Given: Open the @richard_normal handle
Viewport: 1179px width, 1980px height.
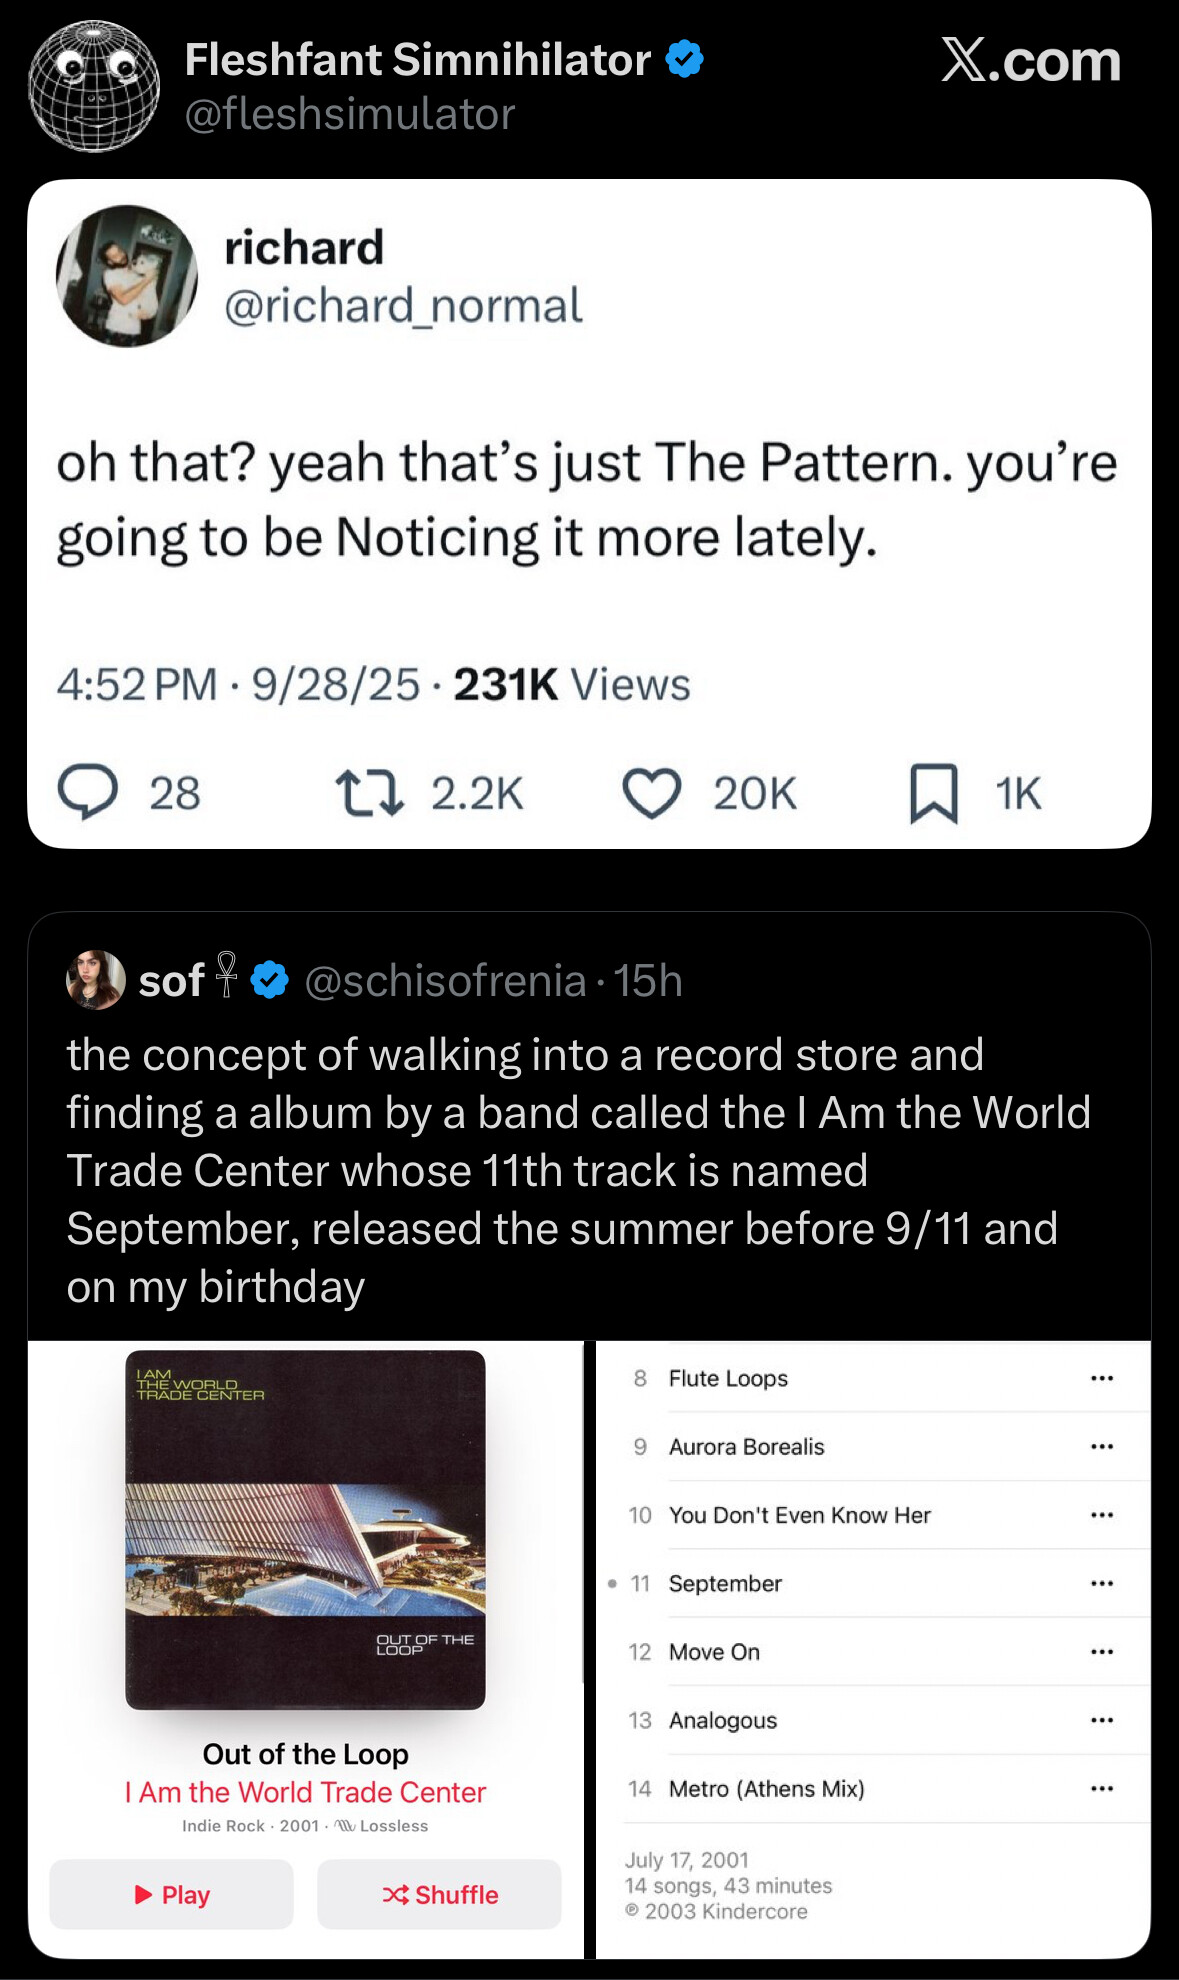Looking at the screenshot, I should pos(403,305).
